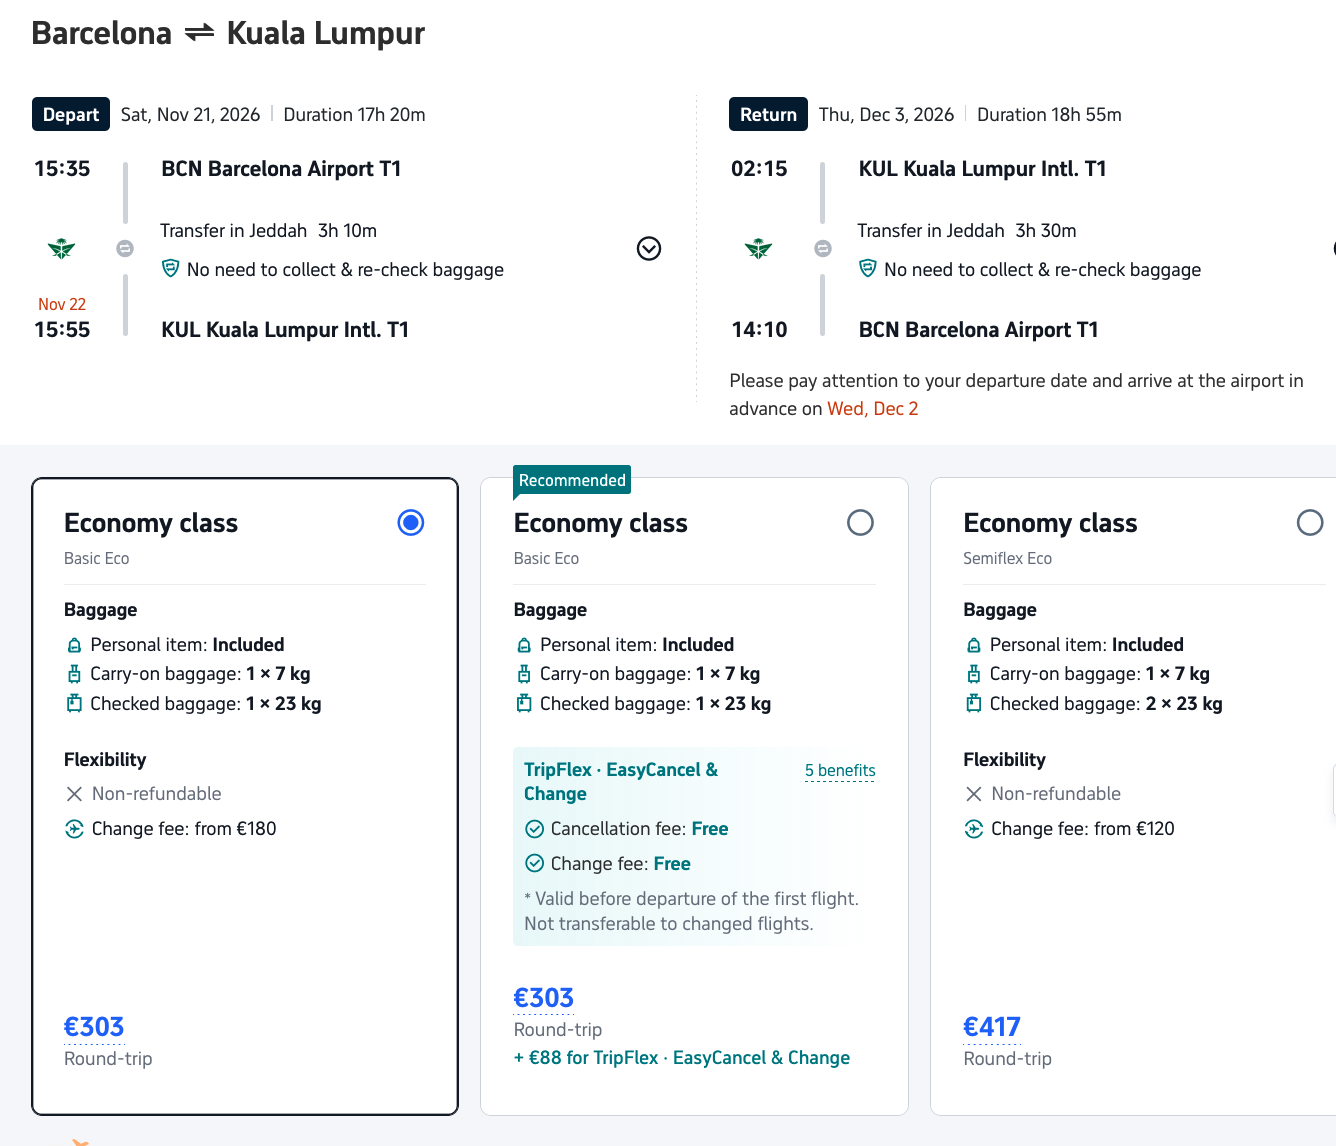1336x1146 pixels.
Task: Click the €303 price on the Recommended card
Action: coord(544,998)
